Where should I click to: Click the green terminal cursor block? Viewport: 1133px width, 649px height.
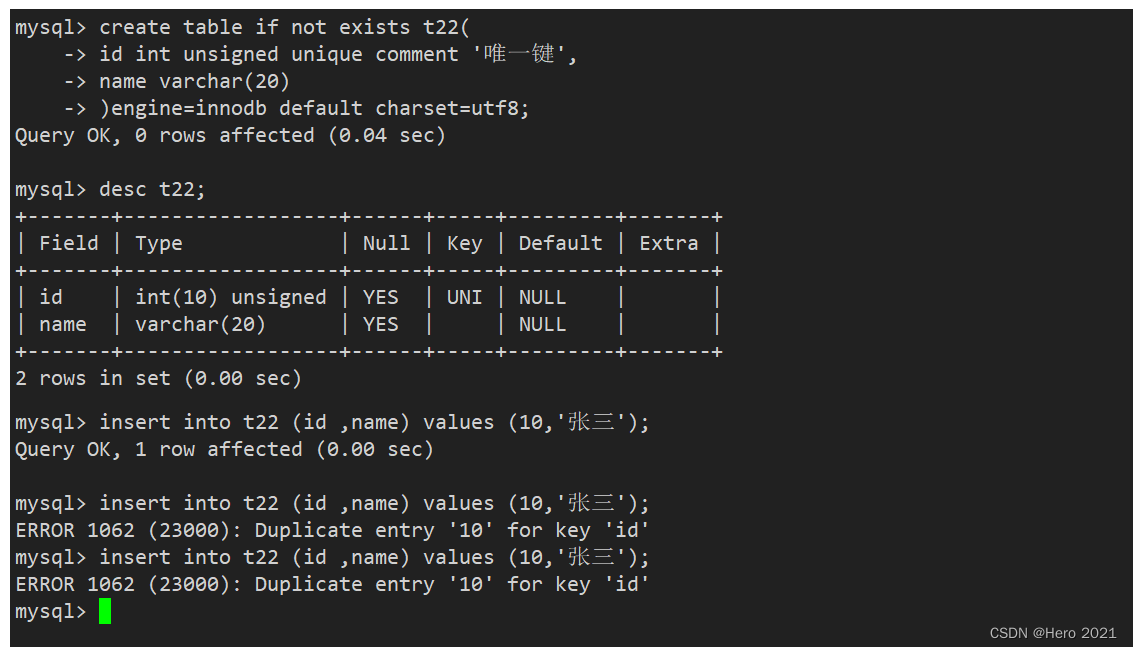click(x=105, y=611)
